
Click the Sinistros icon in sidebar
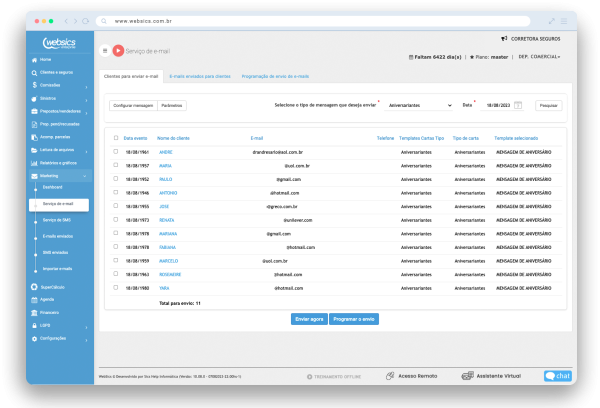pos(34,99)
